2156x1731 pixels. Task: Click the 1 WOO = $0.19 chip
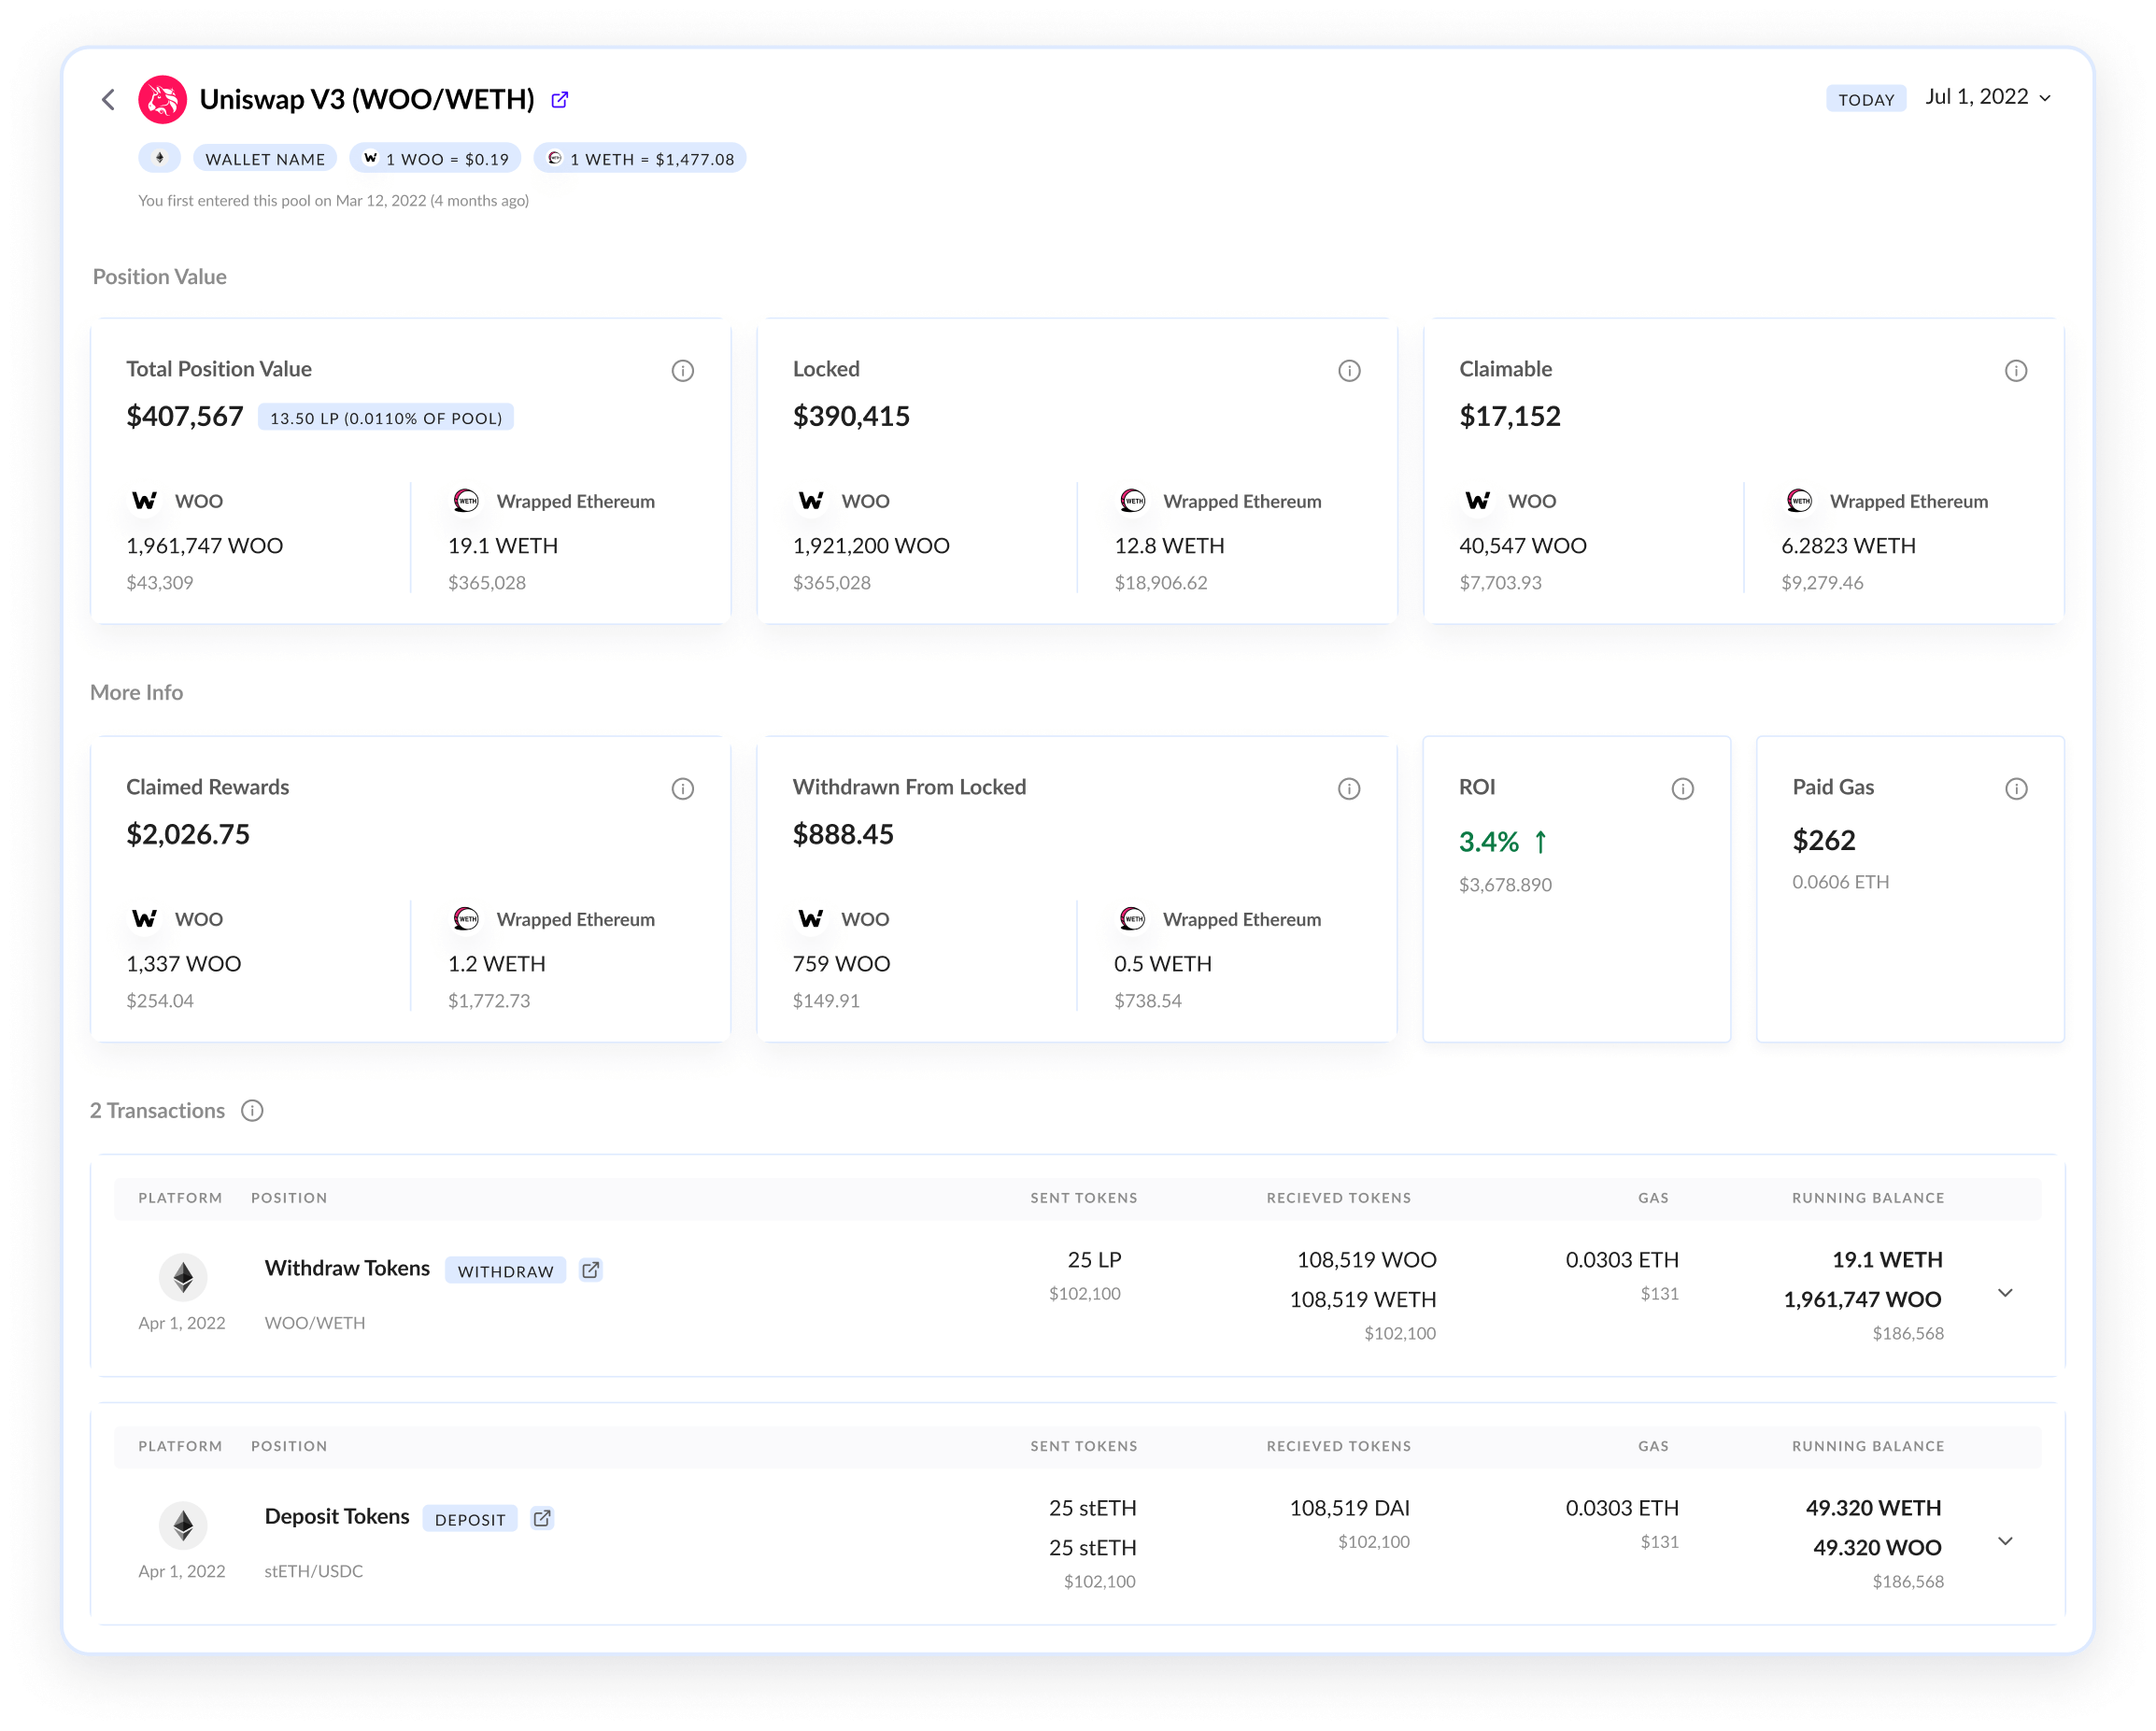(x=435, y=159)
